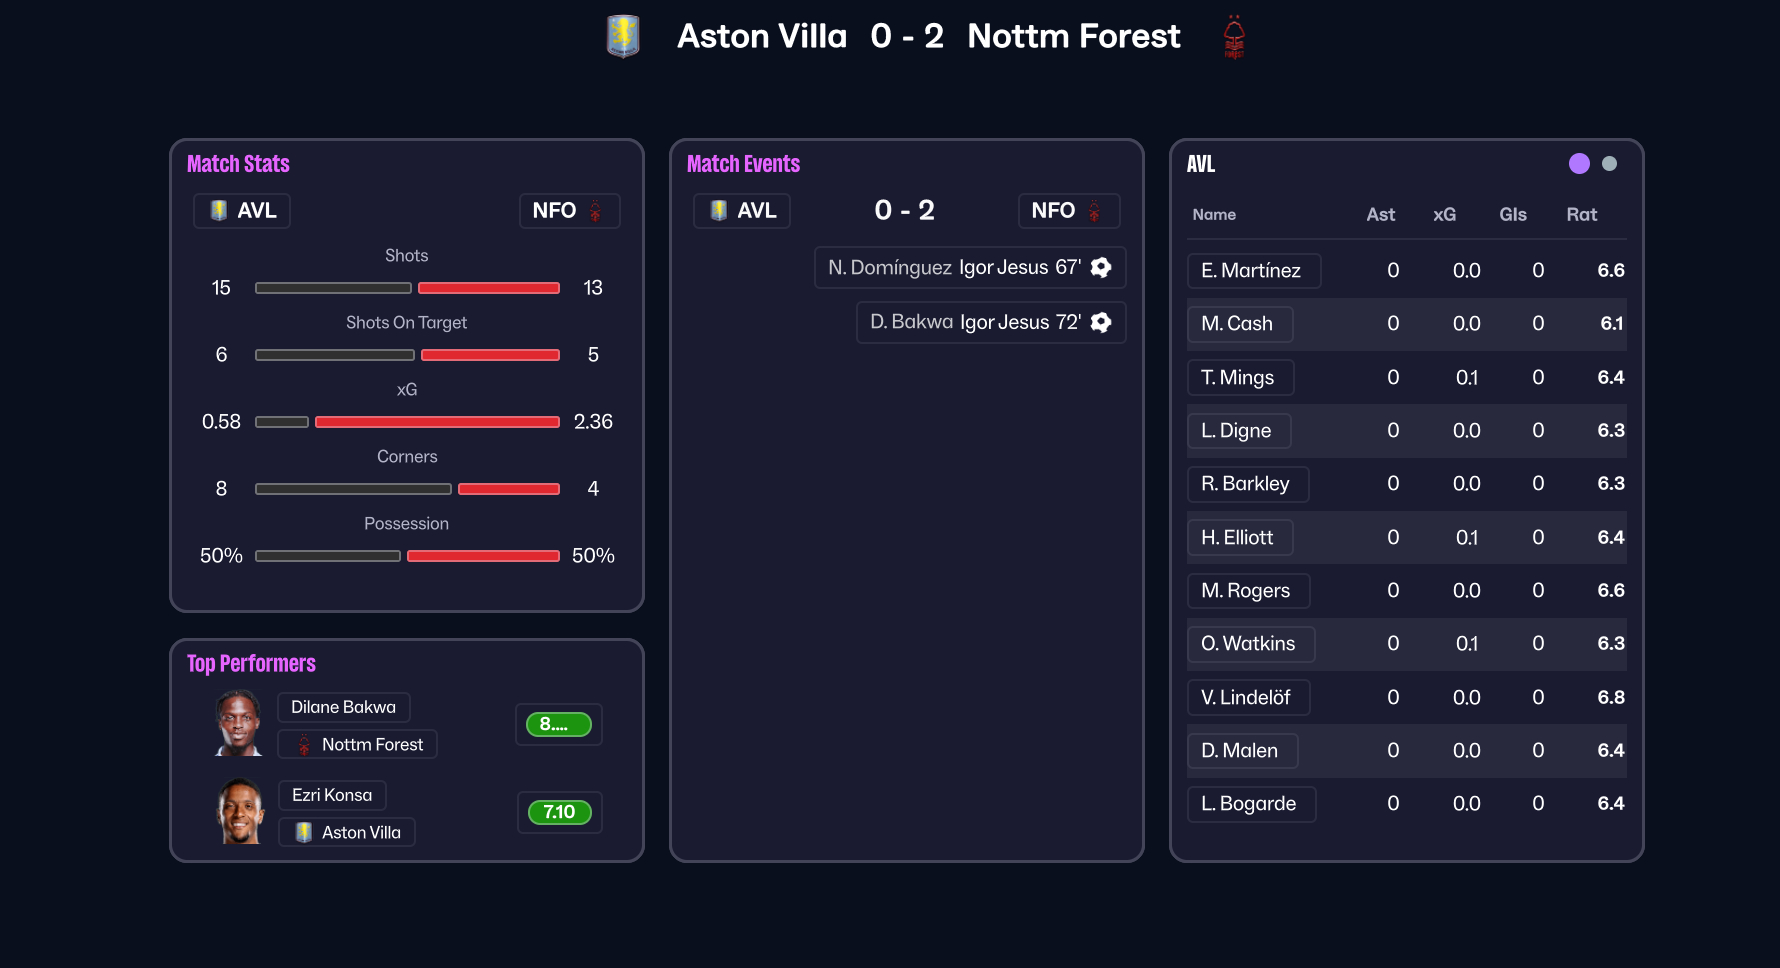Click NFO crest in Match Stats panel

pos(595,211)
